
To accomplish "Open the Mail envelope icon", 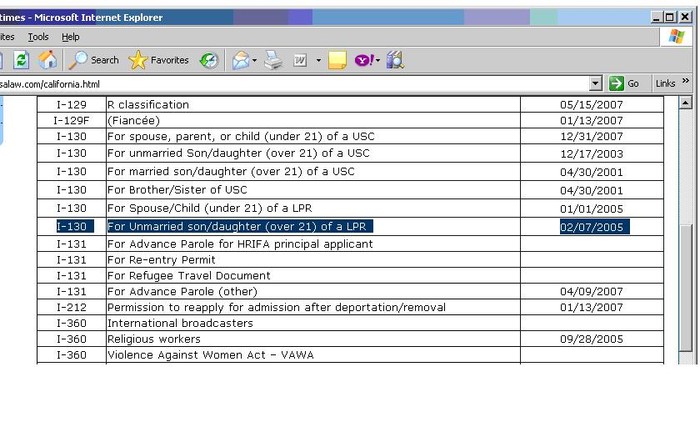I will click(241, 60).
